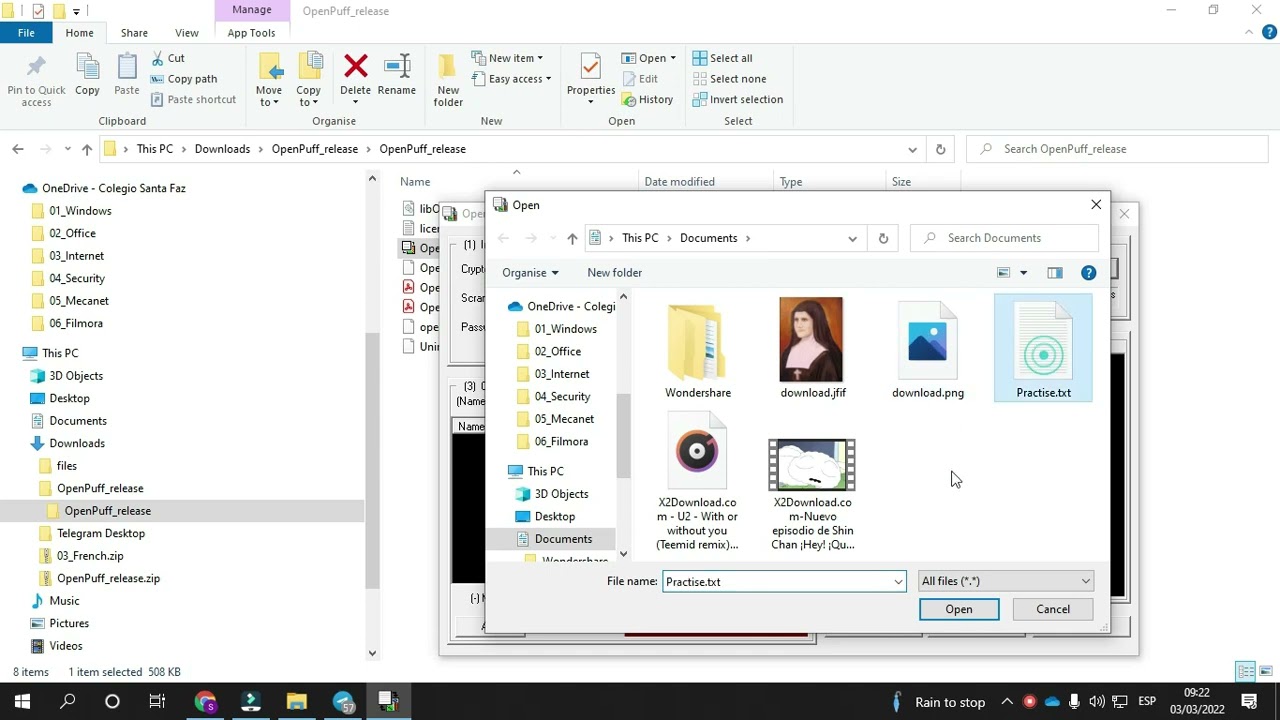The height and width of the screenshot is (720, 1280).
Task: Open the file type filter dropdown
Action: click(x=1005, y=581)
